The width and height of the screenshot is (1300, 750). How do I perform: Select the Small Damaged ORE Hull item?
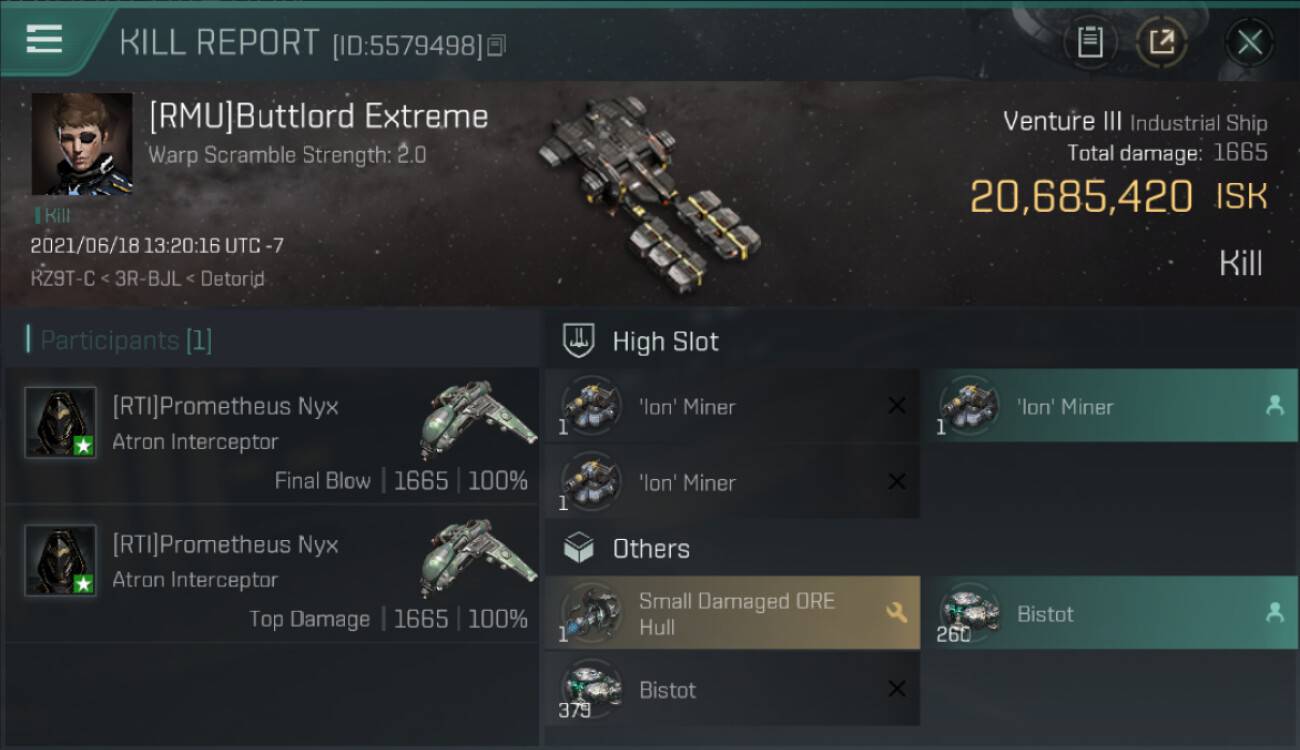pos(732,613)
